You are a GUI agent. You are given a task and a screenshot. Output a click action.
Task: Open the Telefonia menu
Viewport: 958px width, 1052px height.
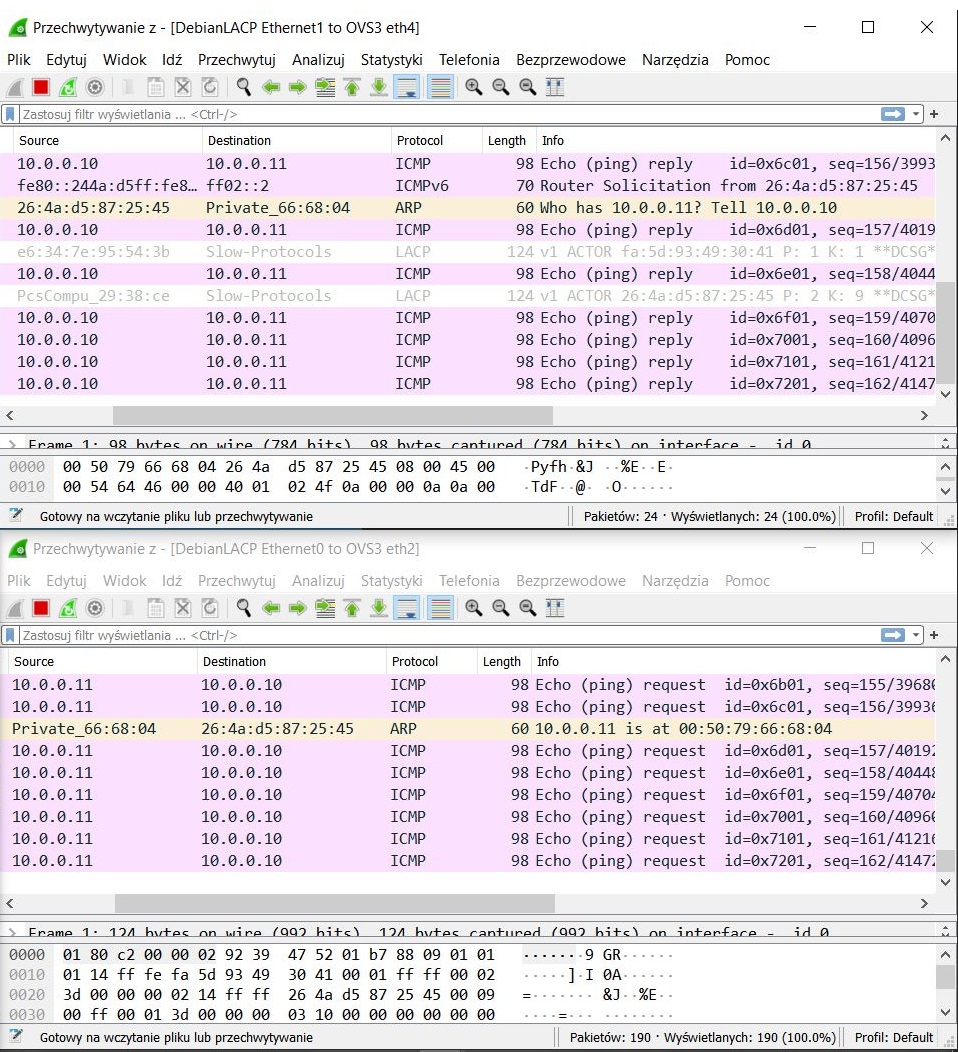point(469,60)
